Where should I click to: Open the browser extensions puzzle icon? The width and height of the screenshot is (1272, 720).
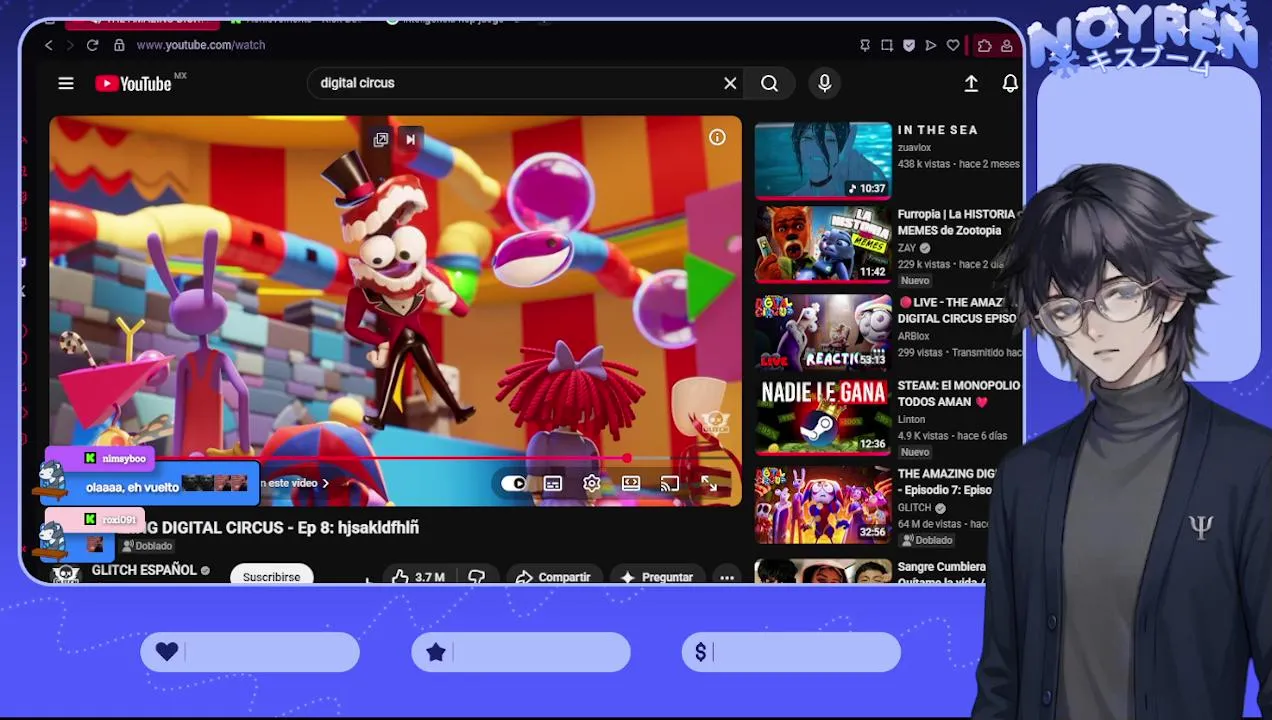coord(985,45)
